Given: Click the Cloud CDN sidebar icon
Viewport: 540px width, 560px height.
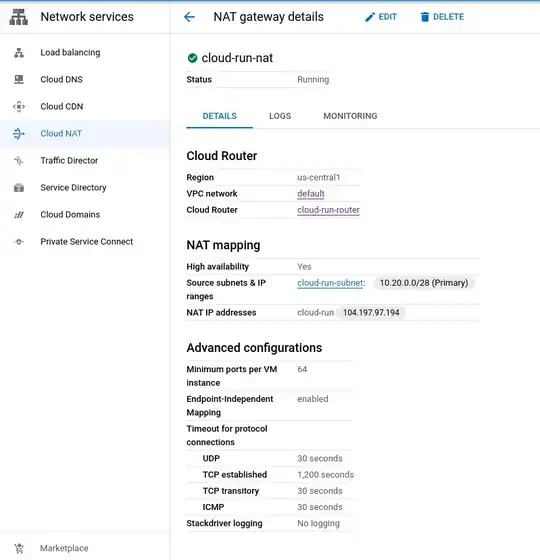Looking at the screenshot, I should click(19, 106).
